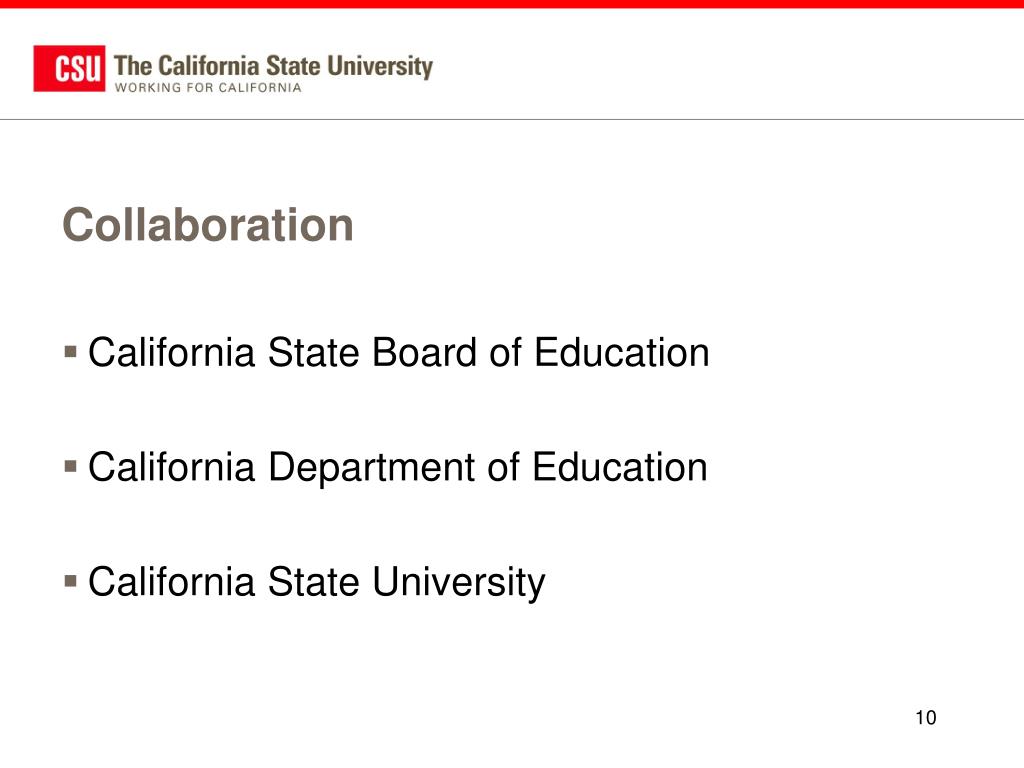Select the square bullet before Department of Education
This screenshot has height=768, width=1024.
[71, 466]
